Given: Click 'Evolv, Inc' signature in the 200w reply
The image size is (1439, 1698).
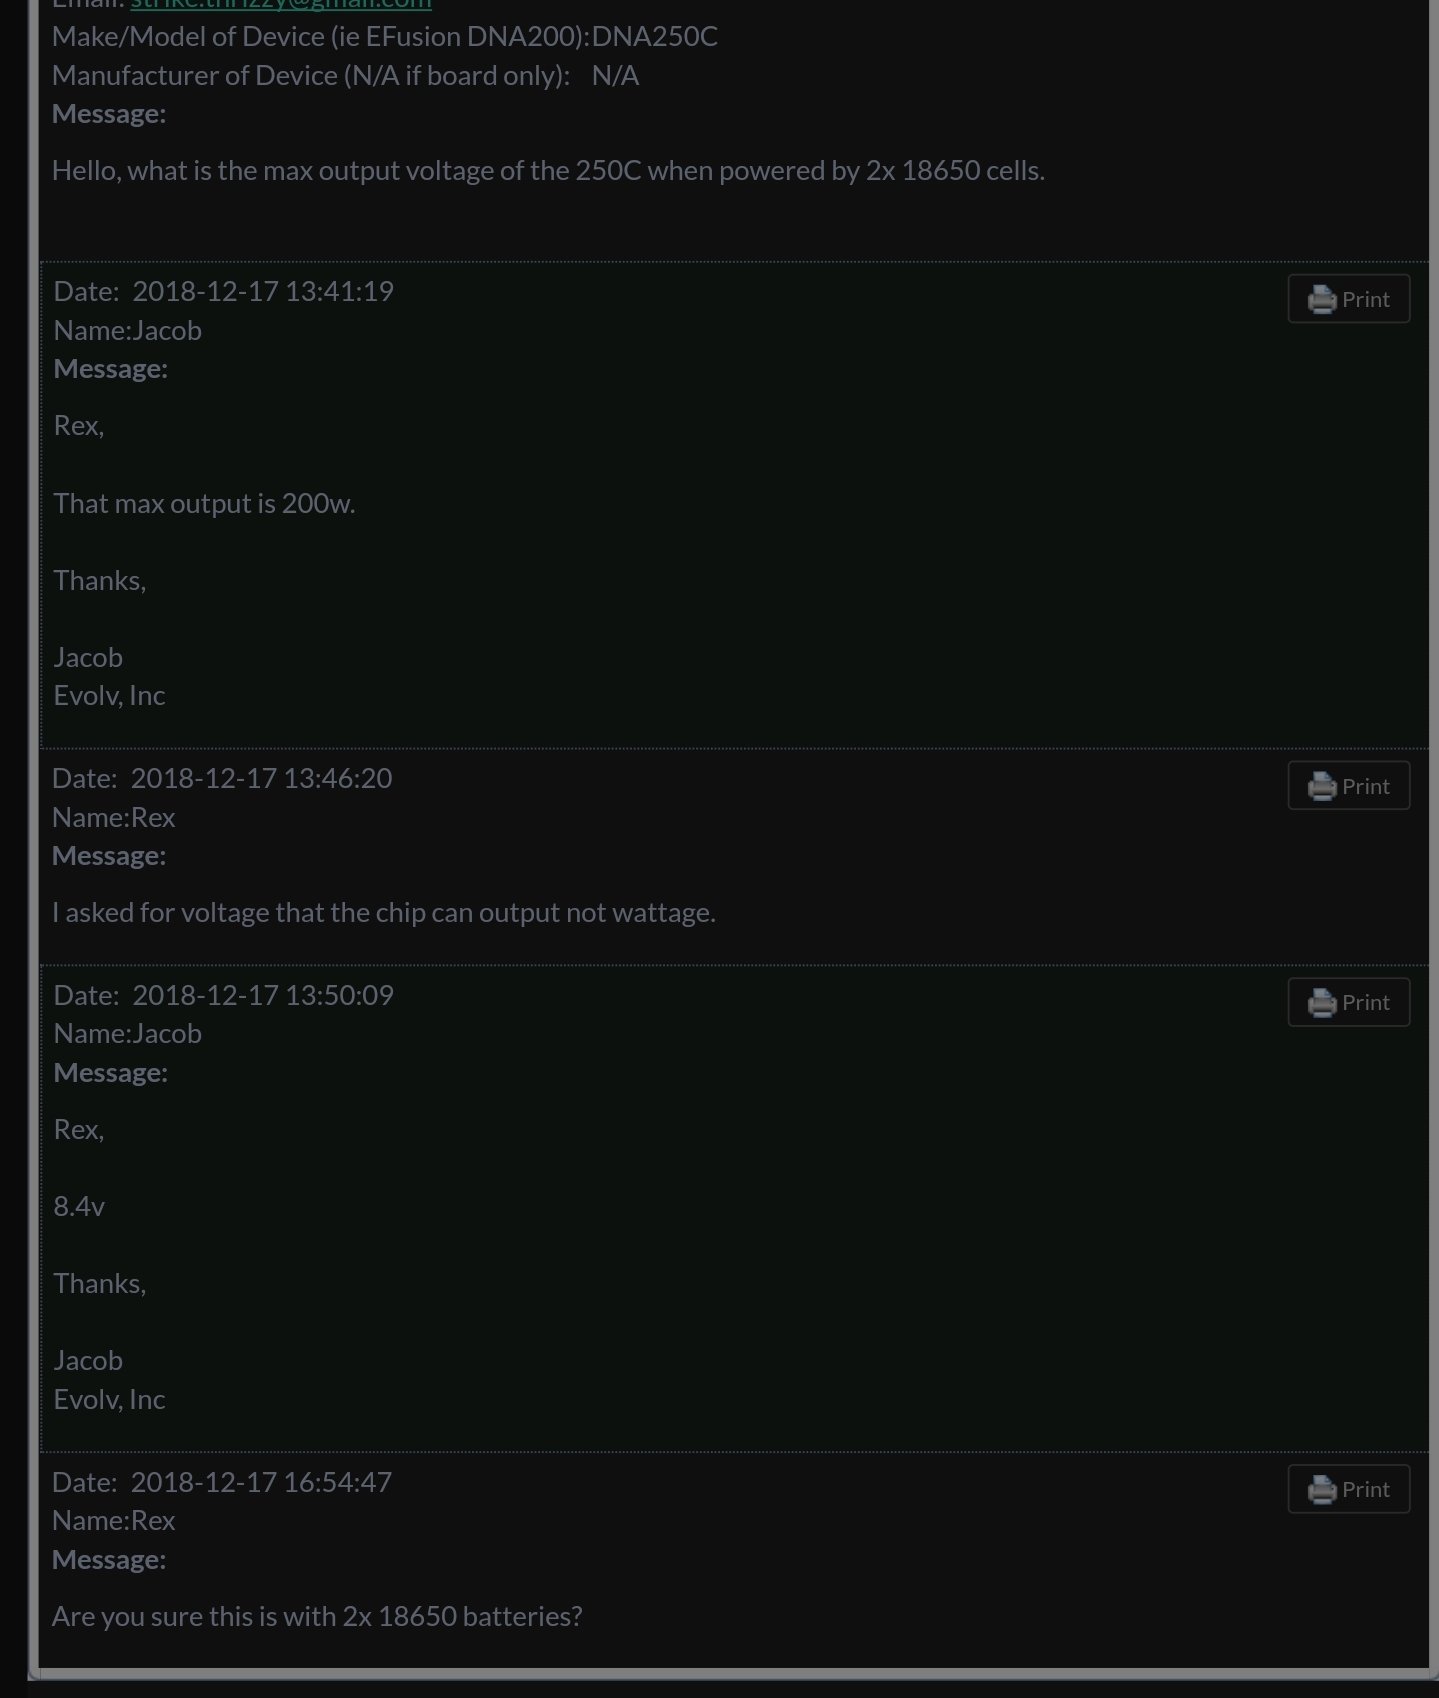Looking at the screenshot, I should point(109,695).
